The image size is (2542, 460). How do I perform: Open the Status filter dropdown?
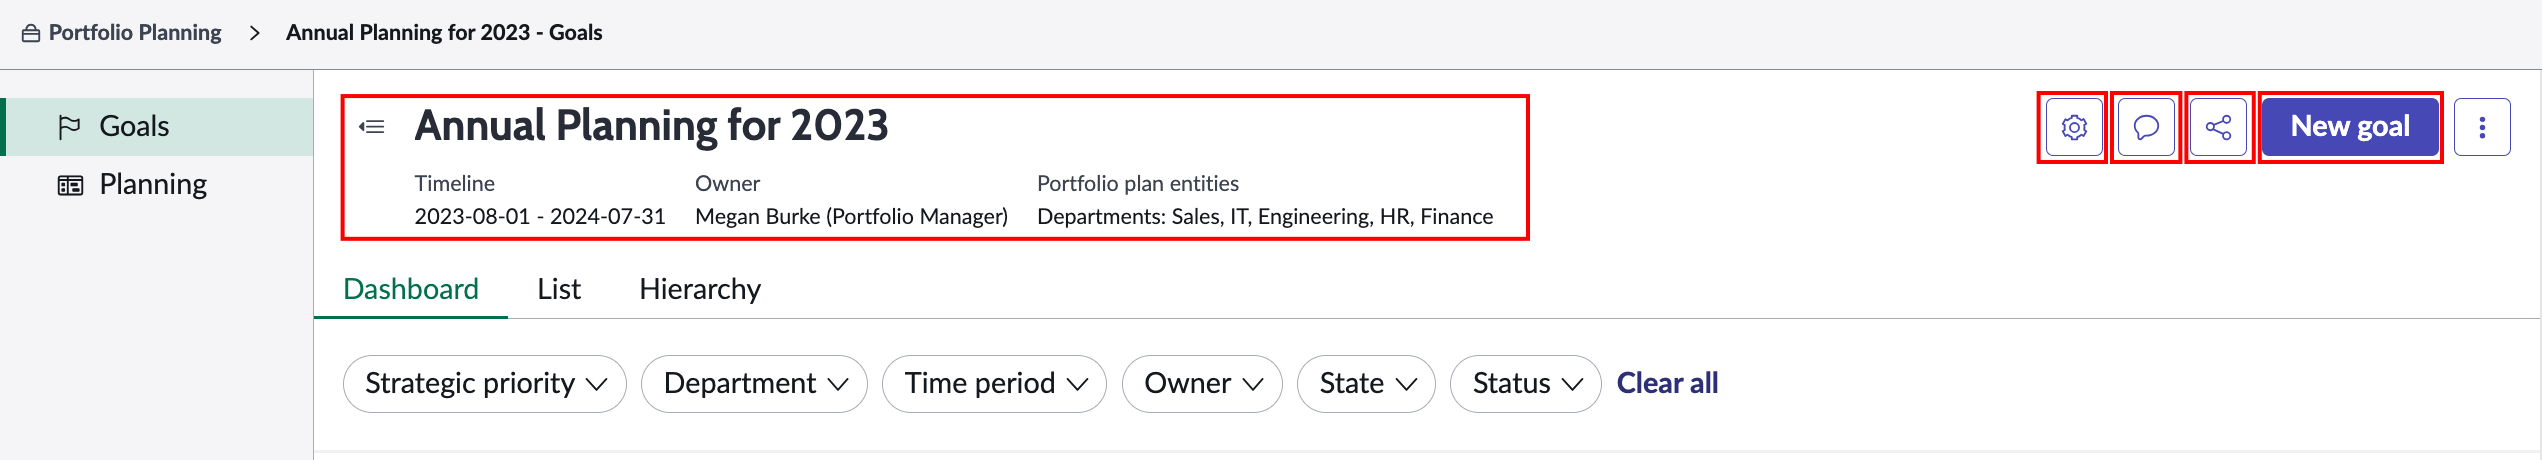coord(1526,384)
